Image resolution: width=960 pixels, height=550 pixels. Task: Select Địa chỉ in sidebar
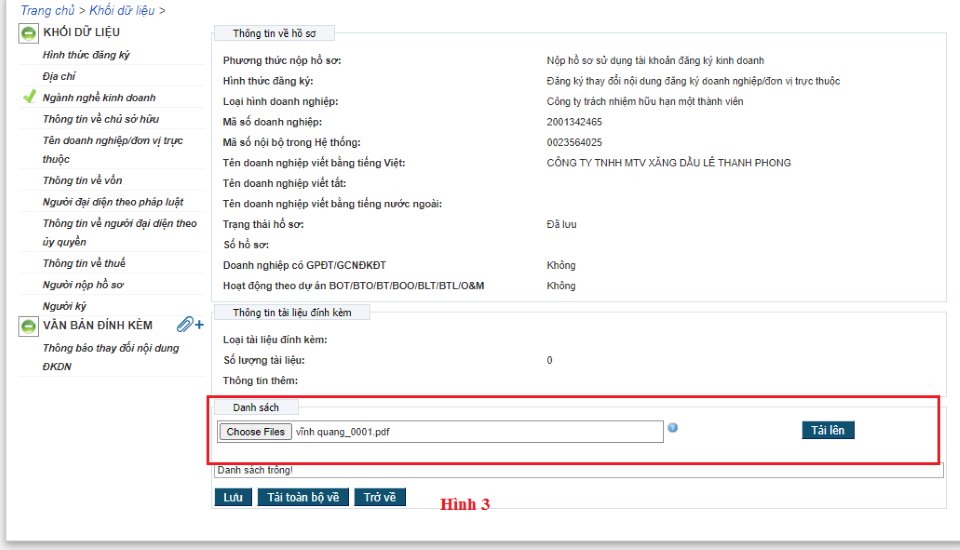tap(59, 76)
